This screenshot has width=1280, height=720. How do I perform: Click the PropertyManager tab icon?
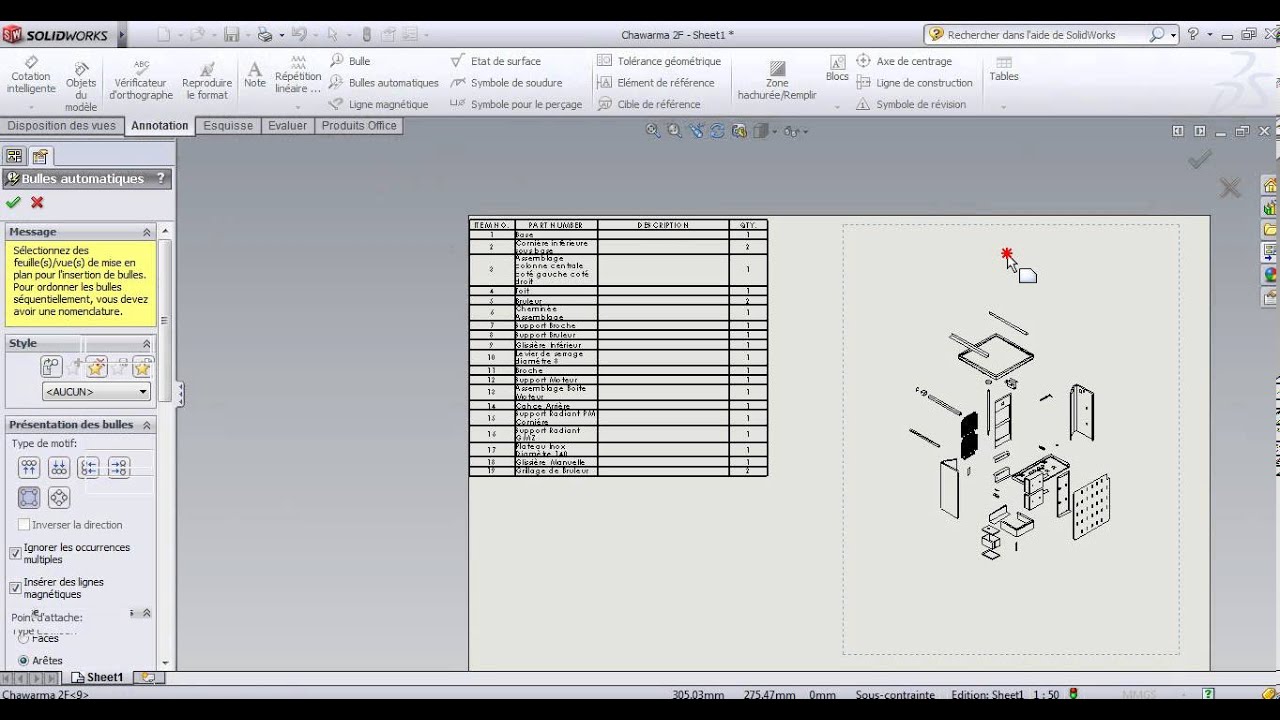39,156
